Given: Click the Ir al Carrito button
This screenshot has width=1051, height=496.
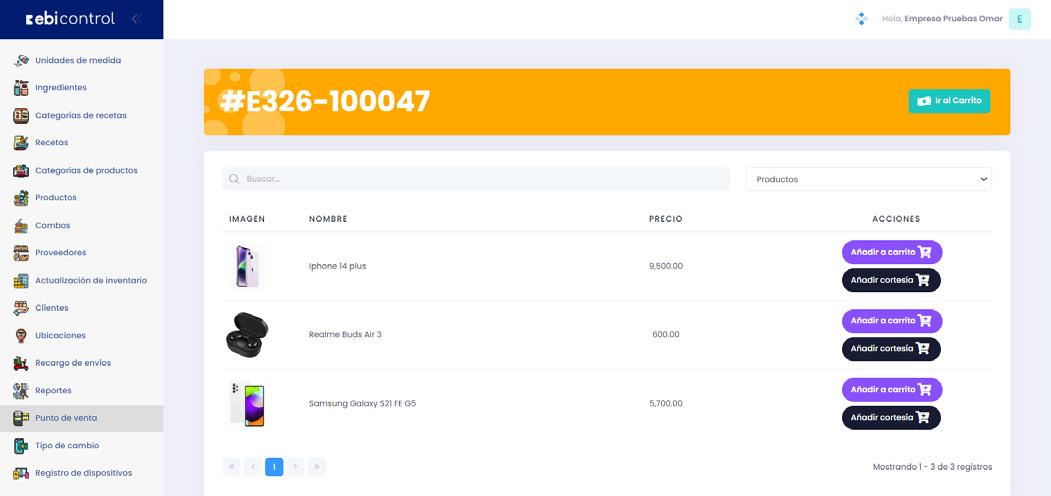Looking at the screenshot, I should pyautogui.click(x=949, y=101).
